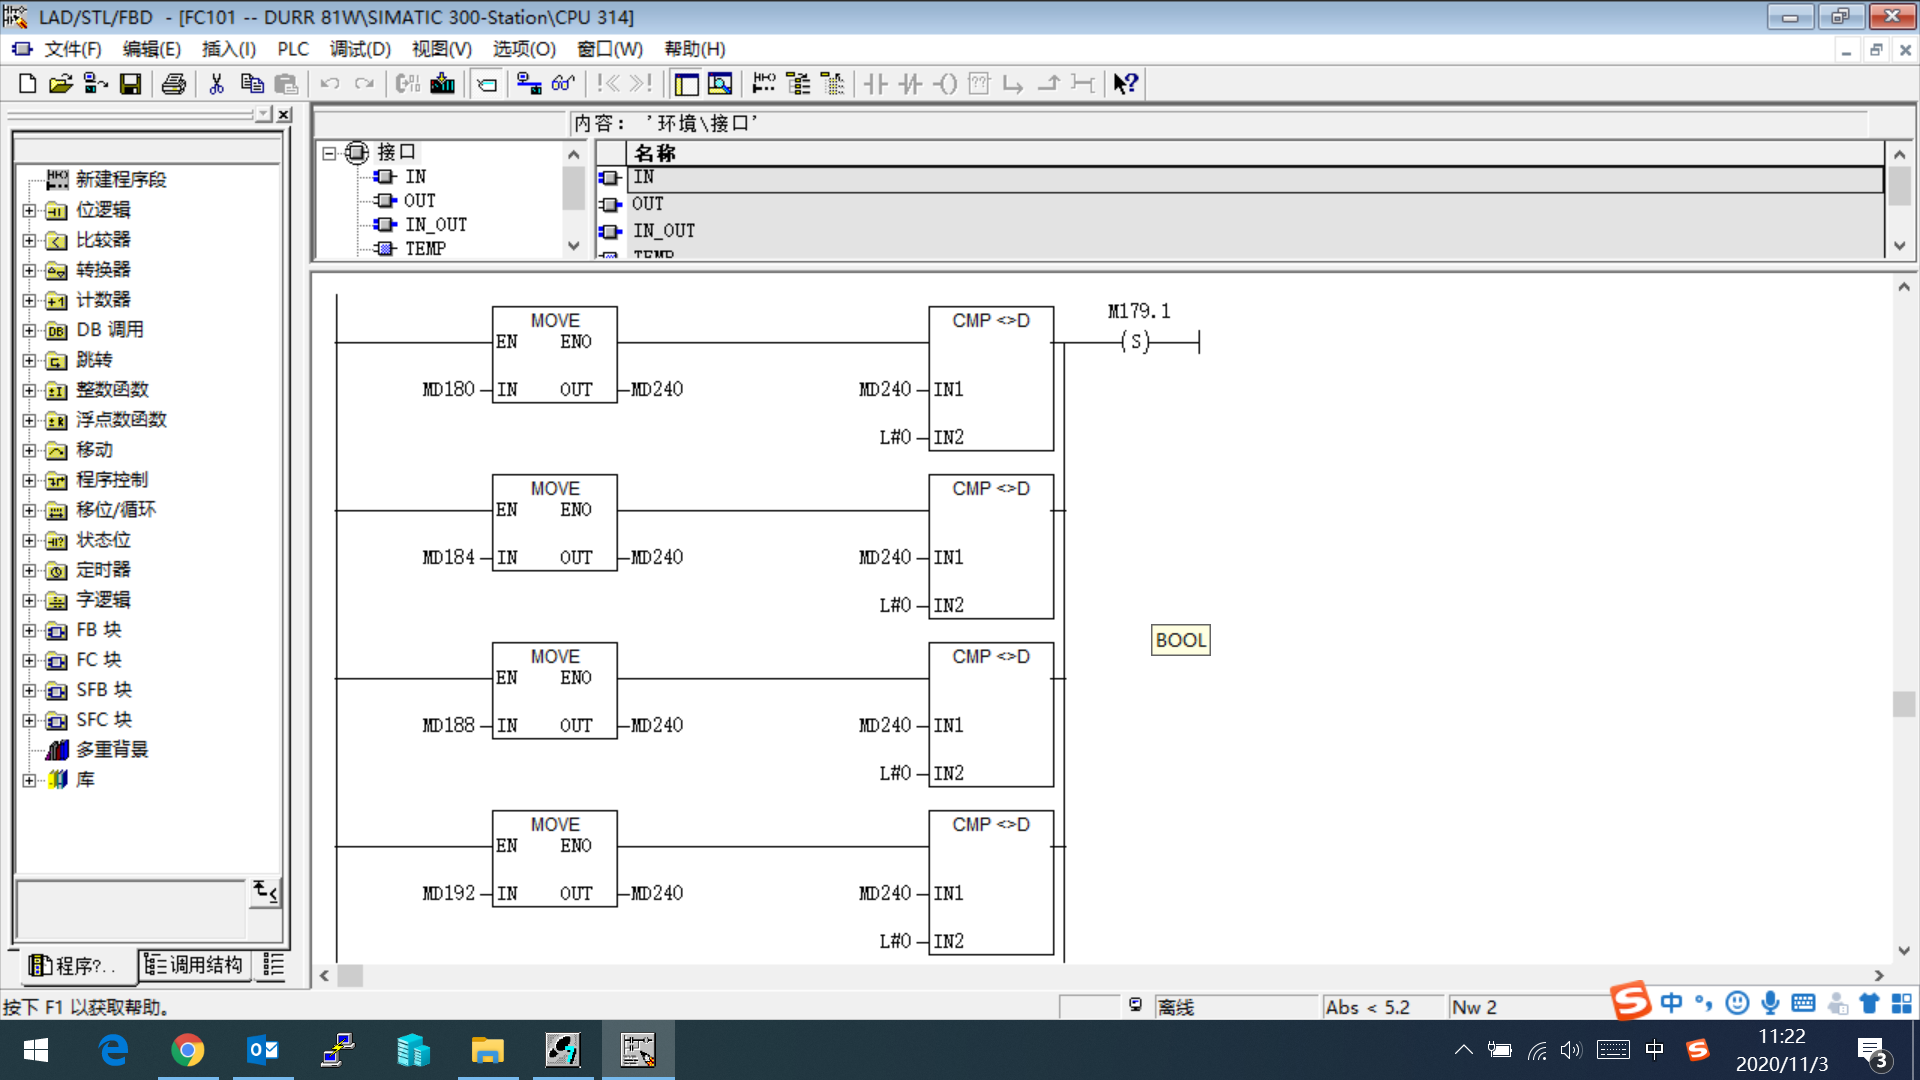Expand the 定时器 tree node
The image size is (1920, 1080).
(30, 570)
